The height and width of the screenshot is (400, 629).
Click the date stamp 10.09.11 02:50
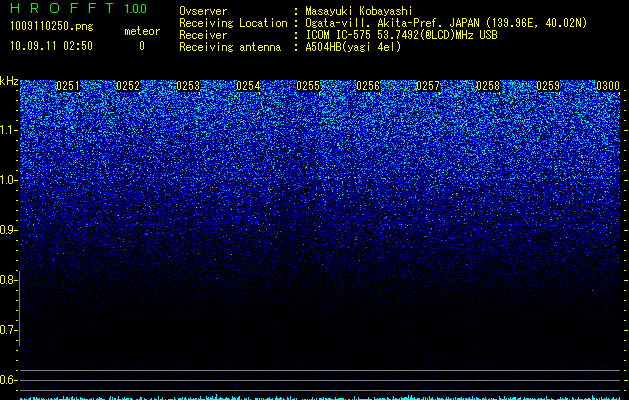click(51, 46)
